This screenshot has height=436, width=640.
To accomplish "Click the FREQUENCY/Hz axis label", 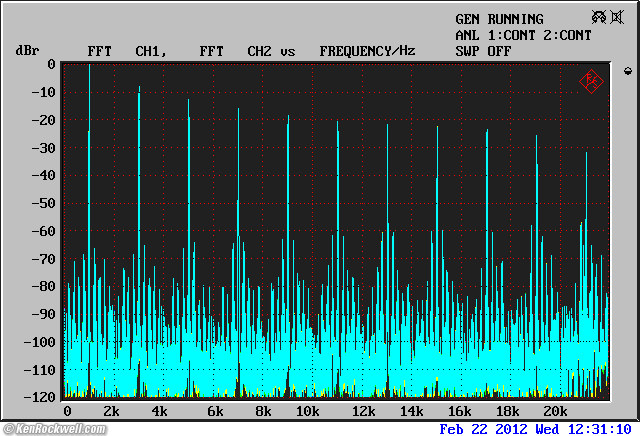I will 367,50.
